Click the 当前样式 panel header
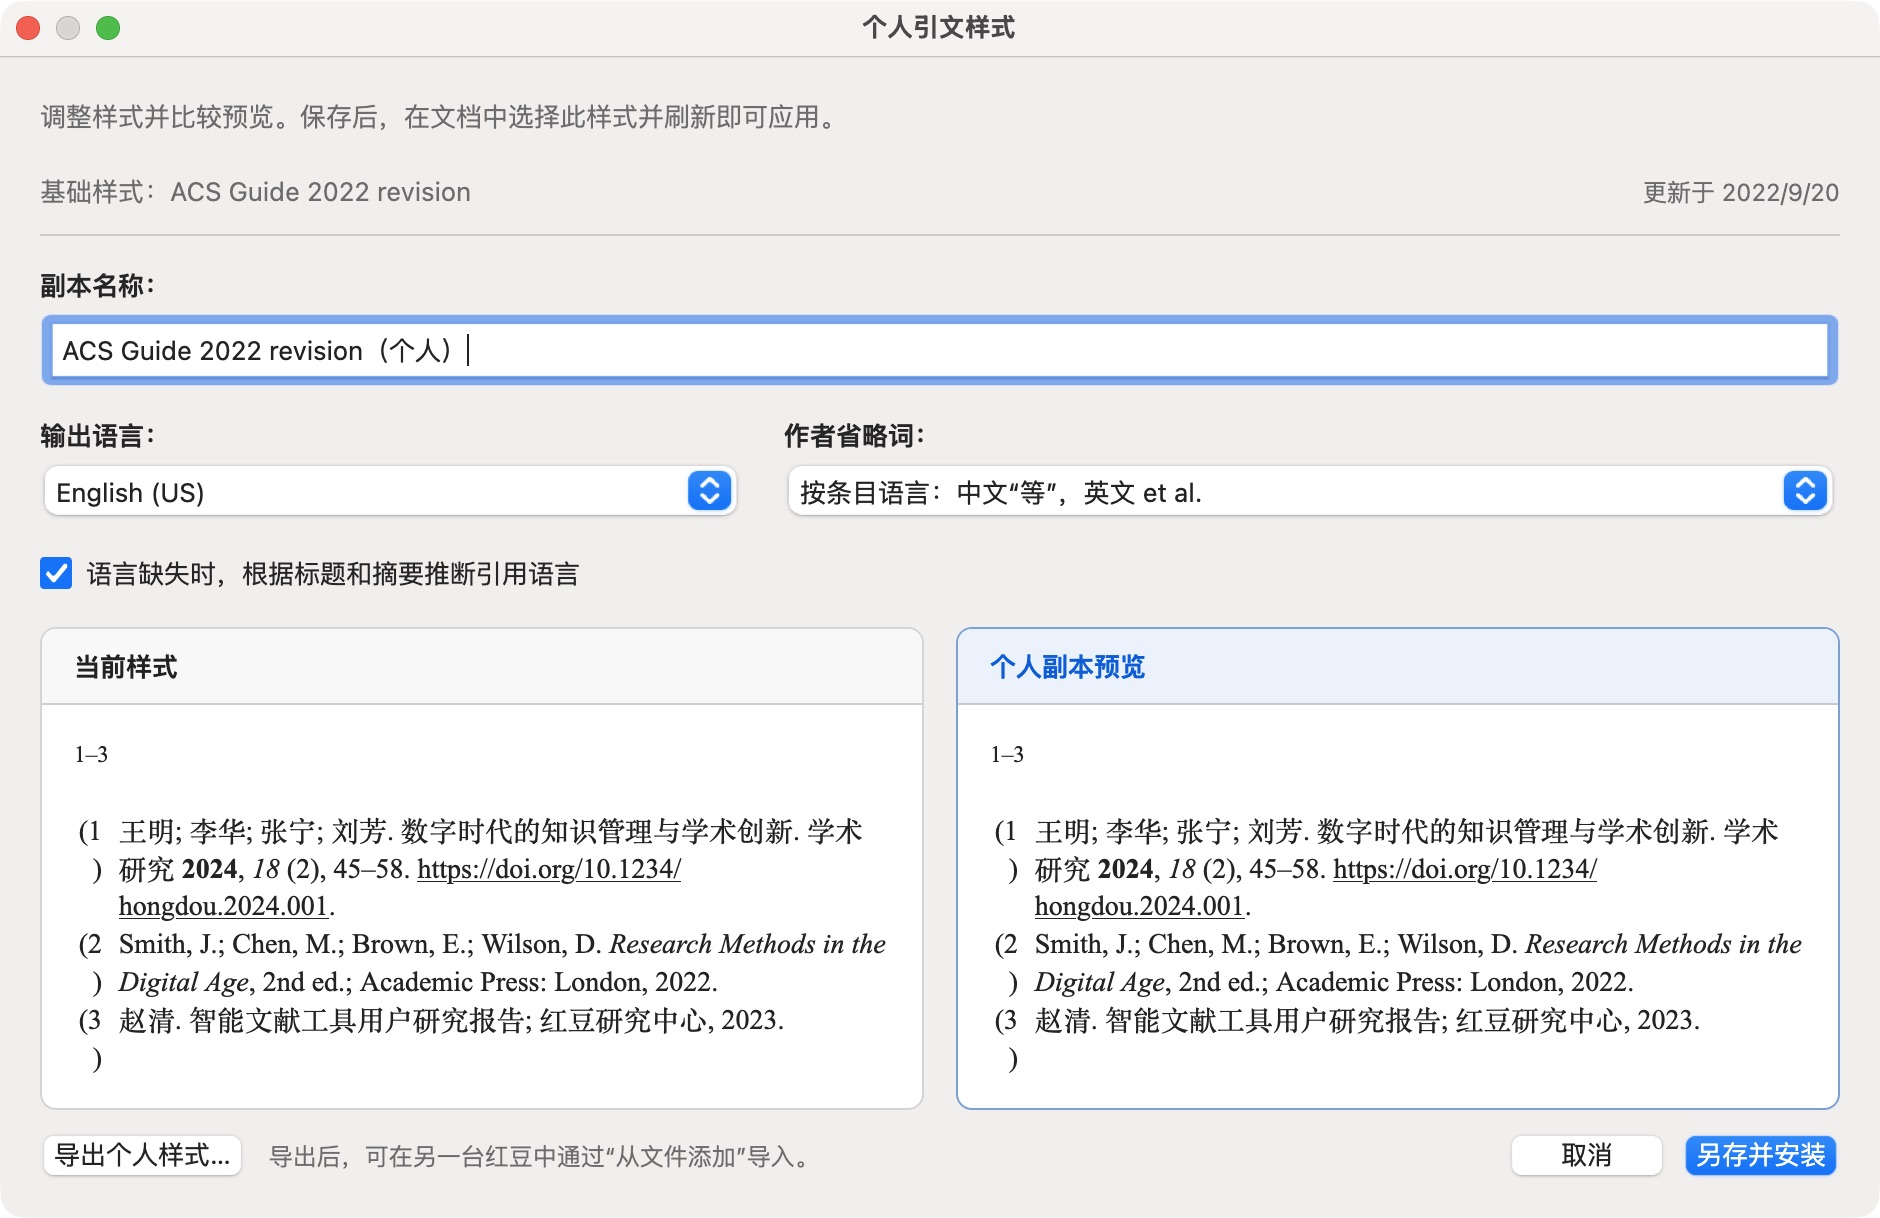The height and width of the screenshot is (1218, 1880). 482,667
